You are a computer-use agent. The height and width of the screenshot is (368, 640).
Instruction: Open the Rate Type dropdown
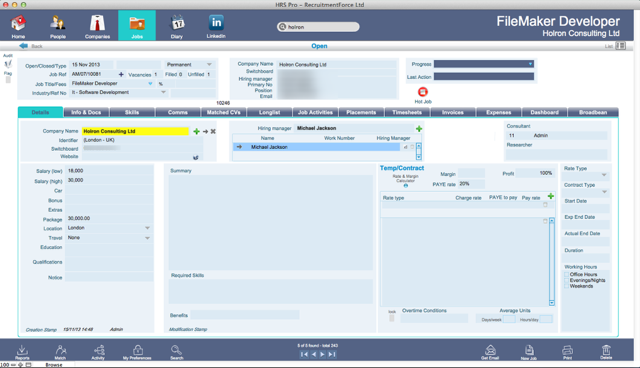coord(604,175)
